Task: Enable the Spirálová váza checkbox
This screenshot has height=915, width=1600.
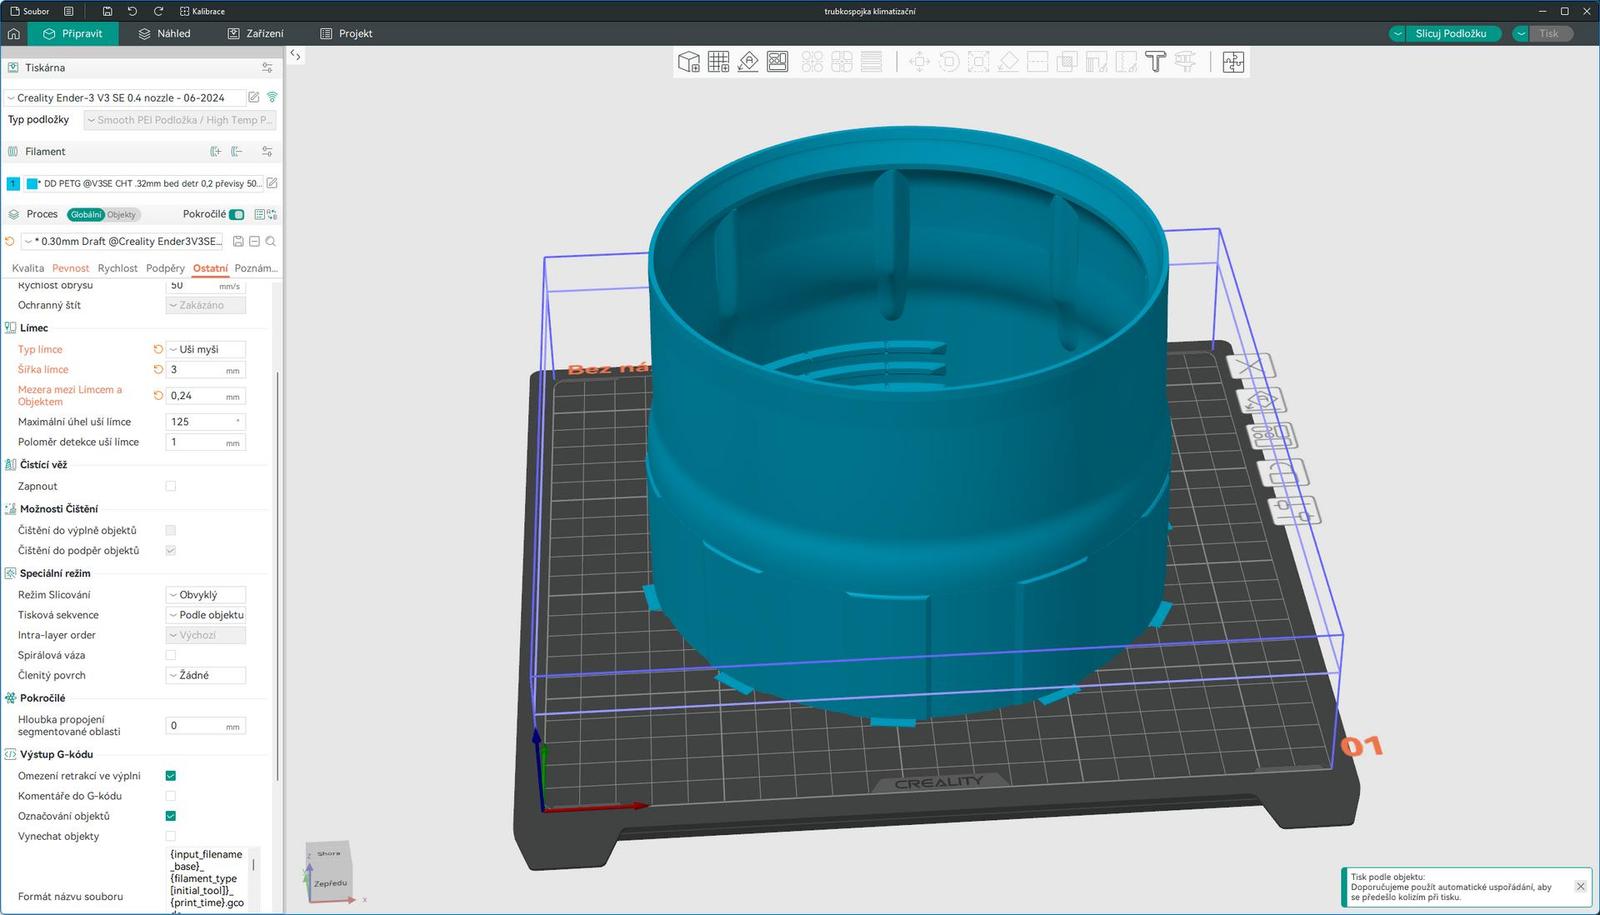Action: pyautogui.click(x=170, y=655)
